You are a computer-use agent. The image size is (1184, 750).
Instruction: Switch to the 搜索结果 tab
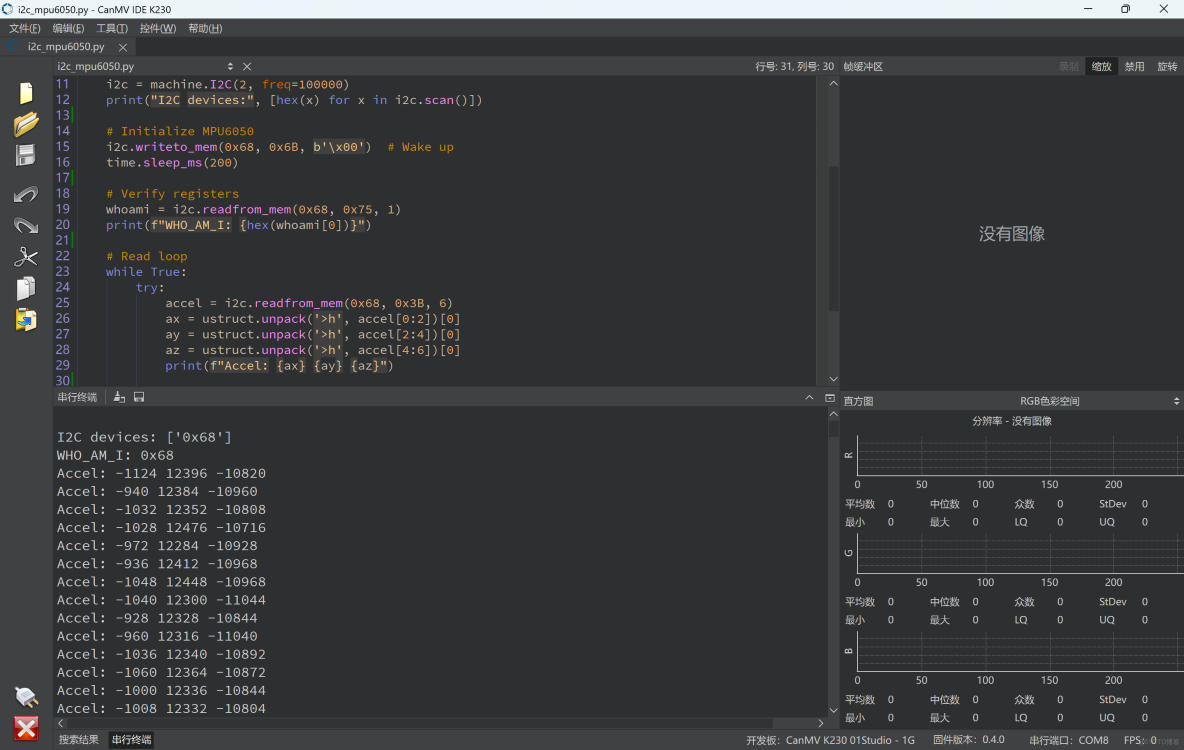click(x=79, y=740)
